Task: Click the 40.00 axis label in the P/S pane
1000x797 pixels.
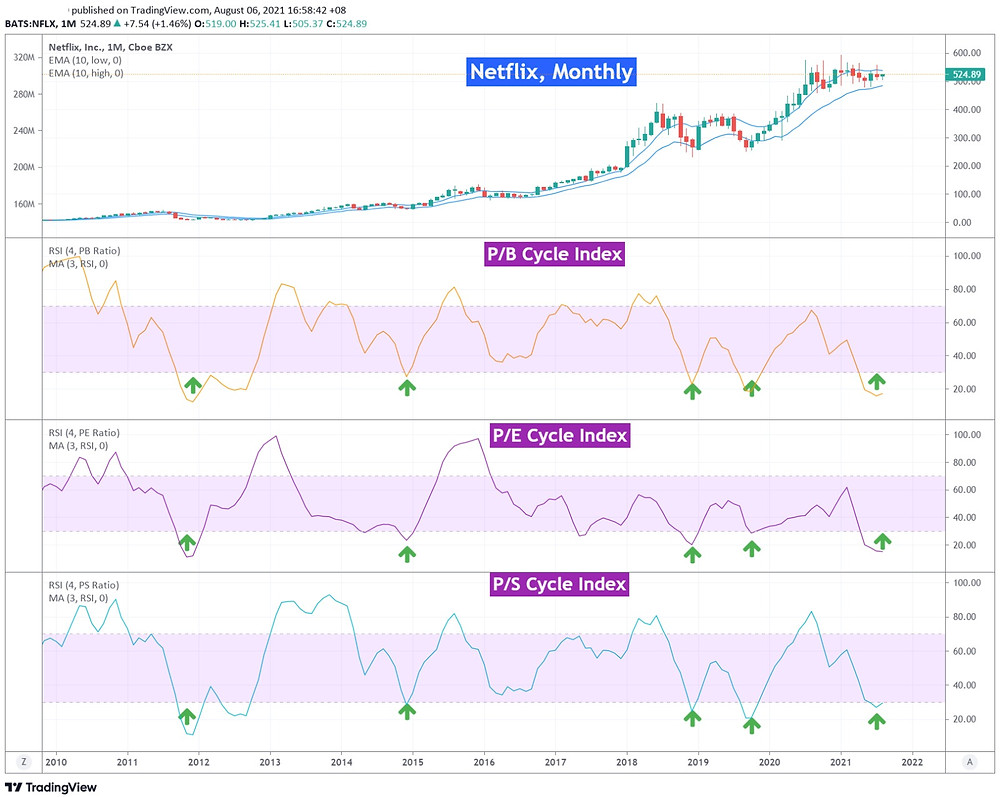Action: point(964,685)
